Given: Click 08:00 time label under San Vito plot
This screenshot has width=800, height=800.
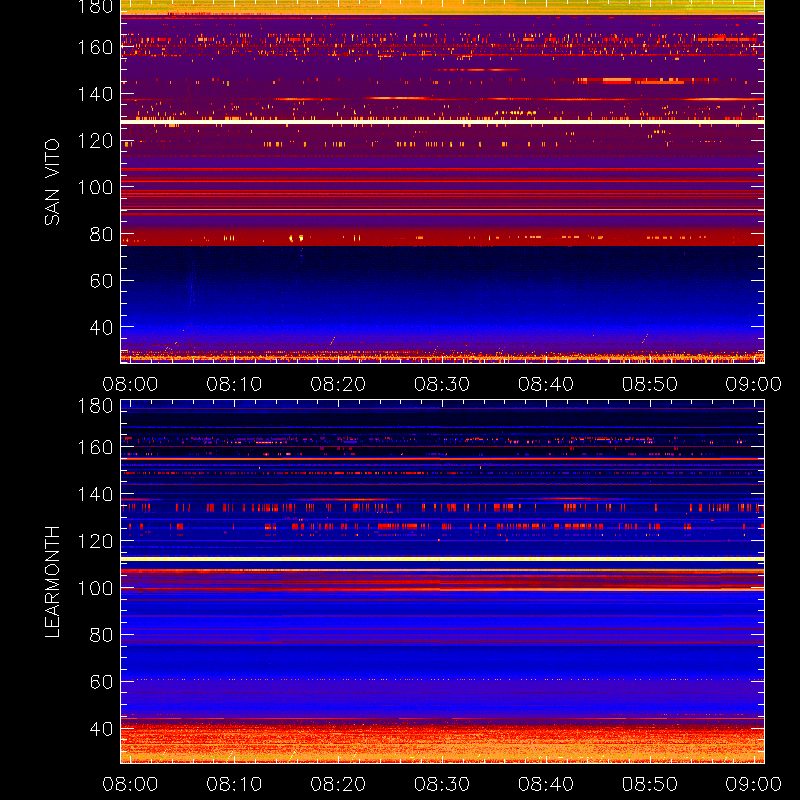Looking at the screenshot, I should pyautogui.click(x=130, y=384).
